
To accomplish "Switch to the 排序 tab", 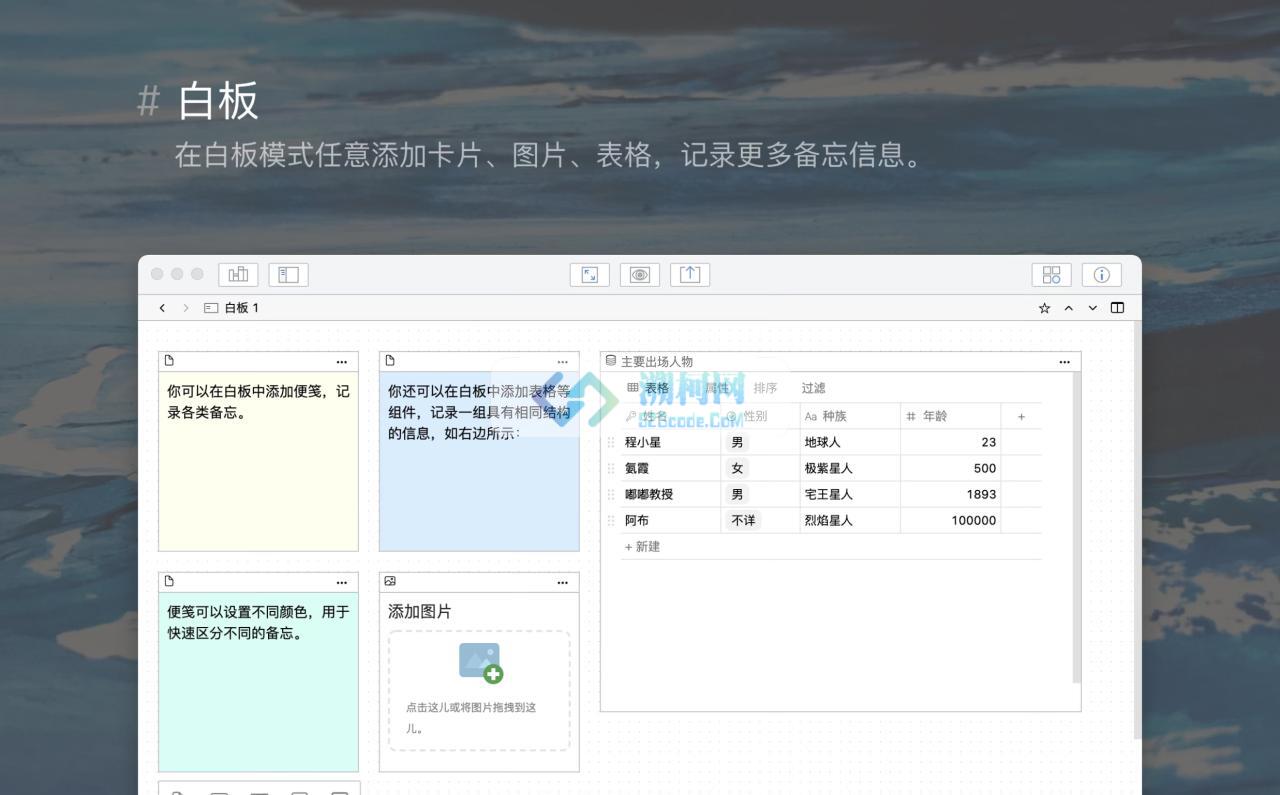I will click(765, 388).
